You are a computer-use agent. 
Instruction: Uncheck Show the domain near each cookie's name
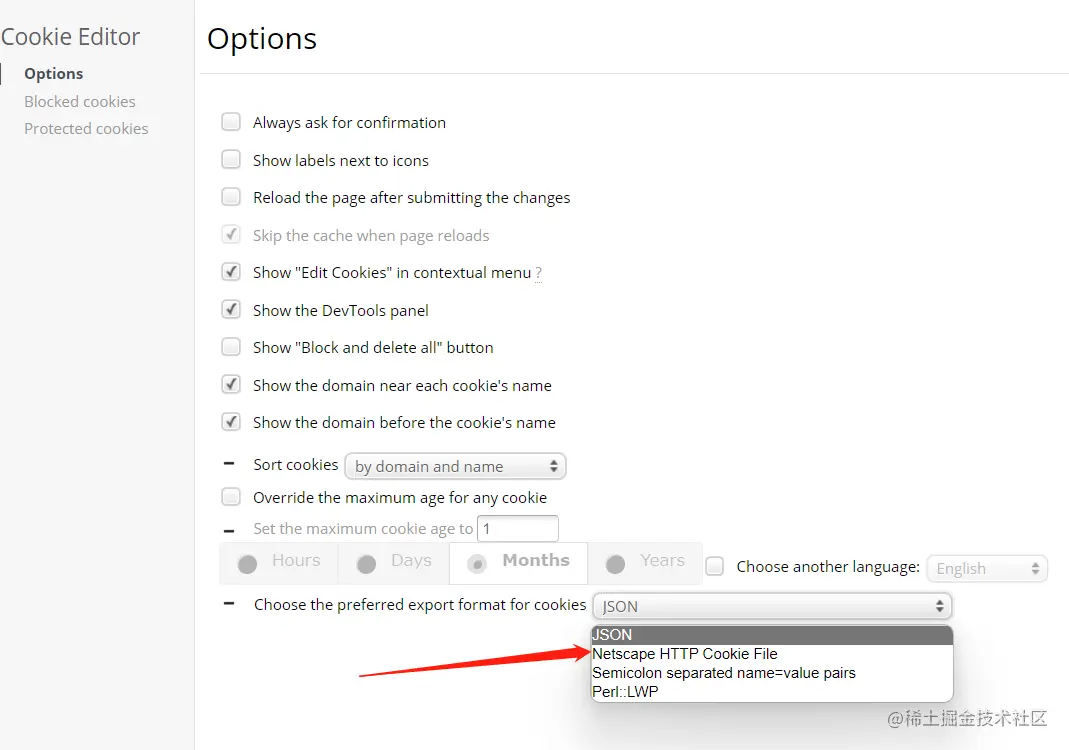point(231,385)
